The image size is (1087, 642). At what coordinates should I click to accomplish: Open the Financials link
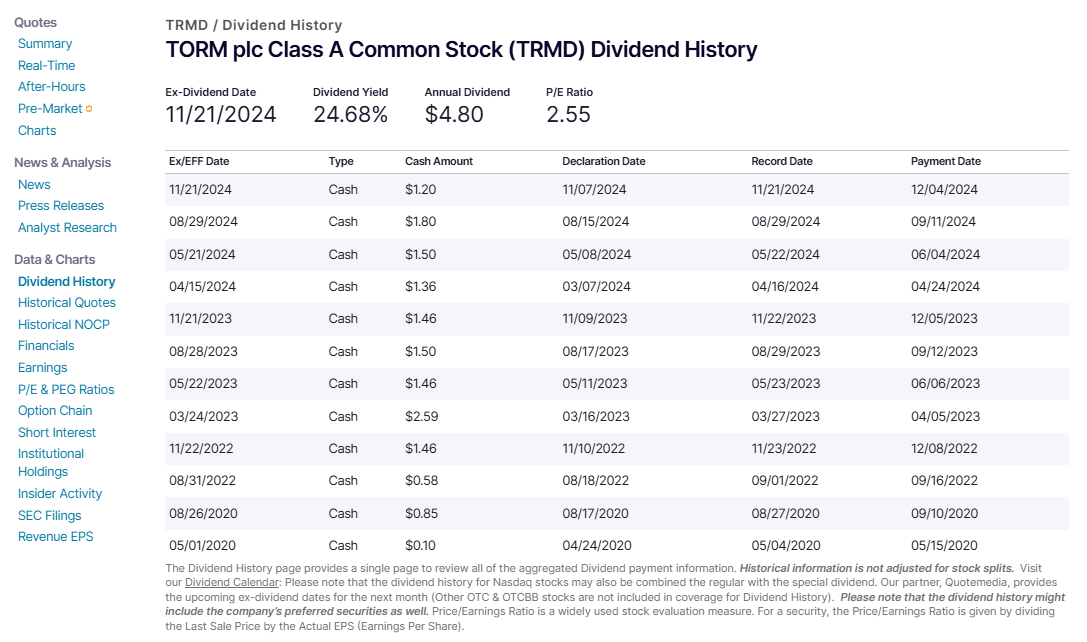46,345
